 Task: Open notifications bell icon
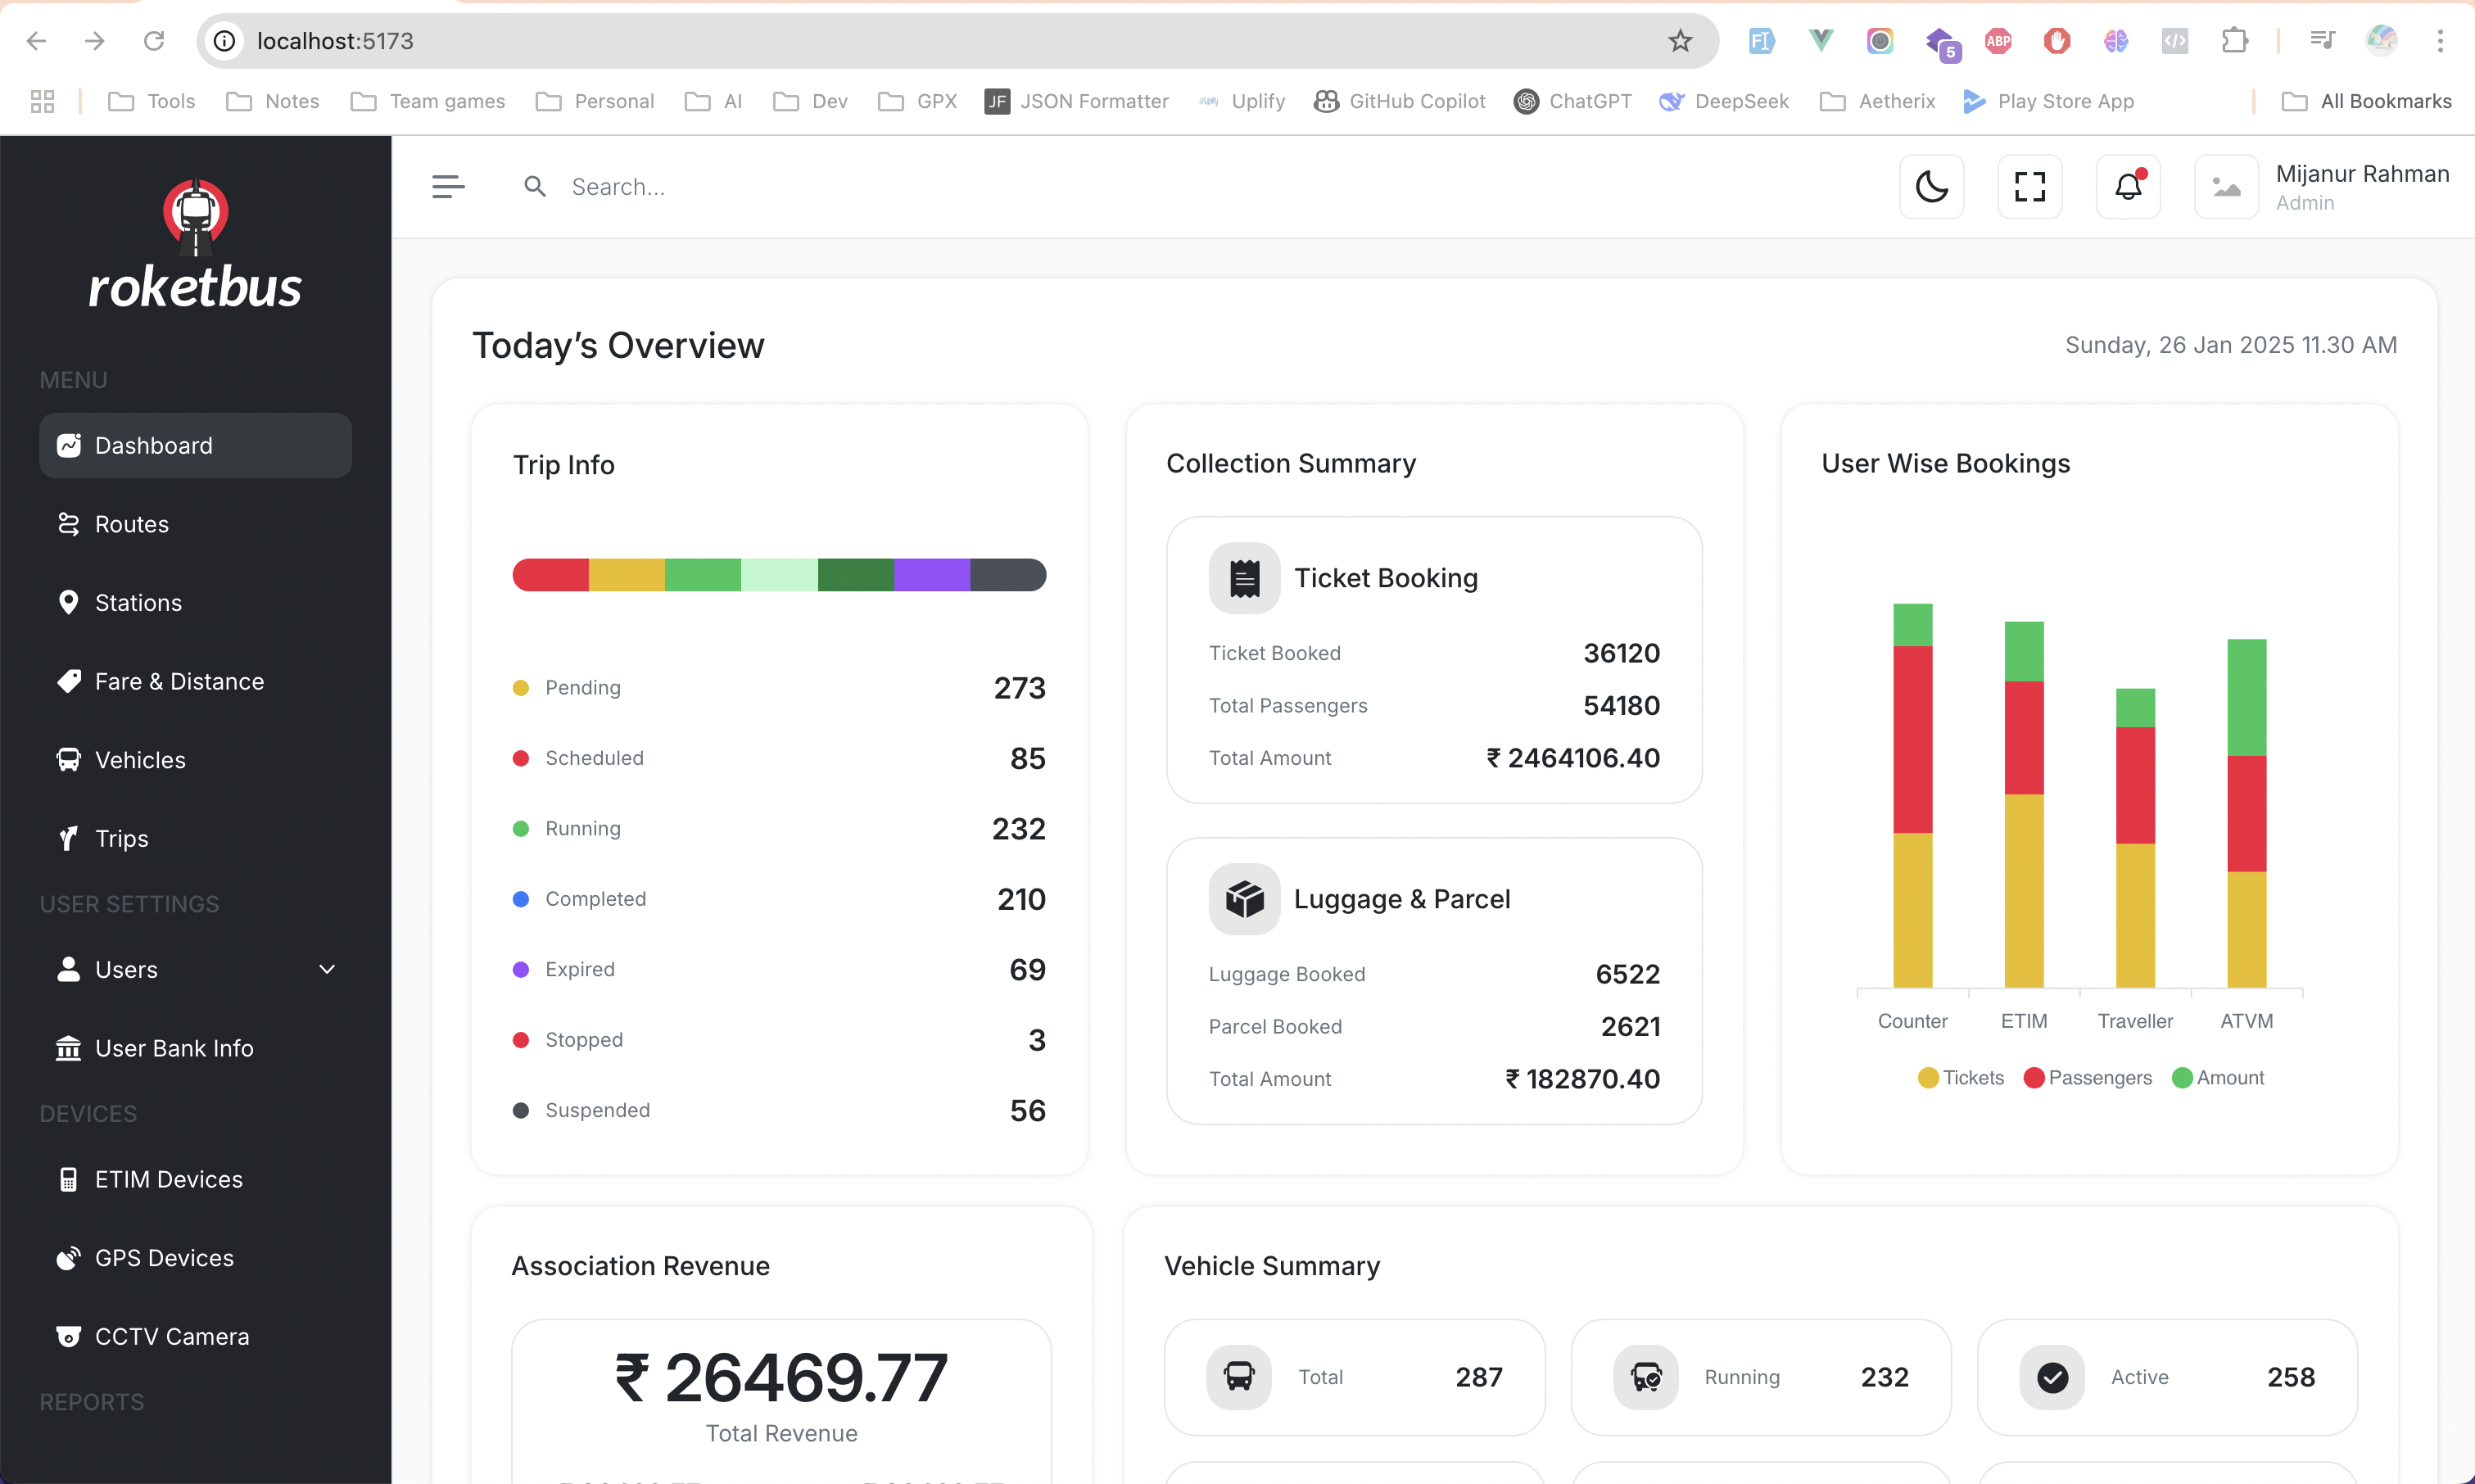pyautogui.click(x=2128, y=187)
